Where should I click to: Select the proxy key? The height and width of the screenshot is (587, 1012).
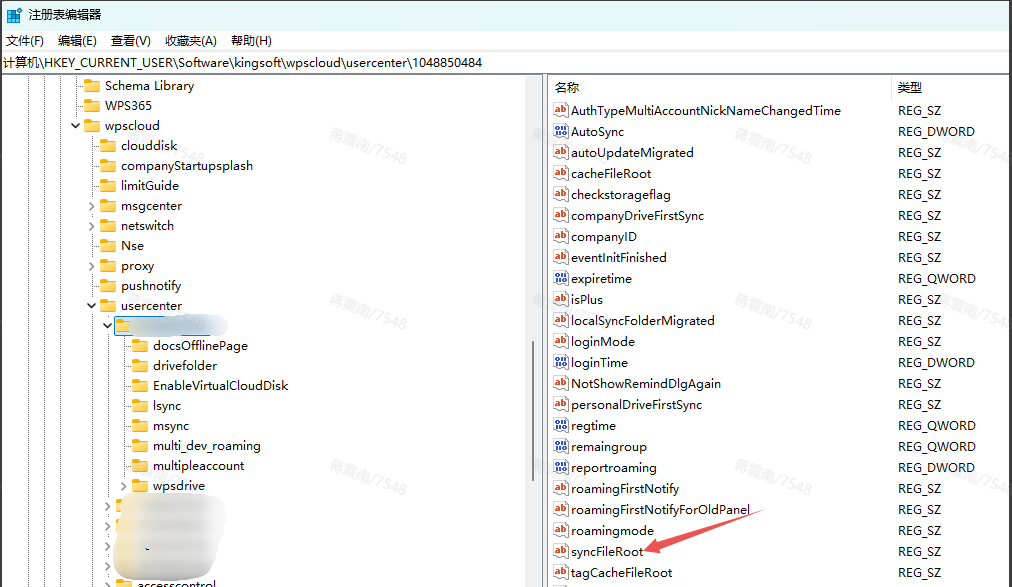pos(137,266)
